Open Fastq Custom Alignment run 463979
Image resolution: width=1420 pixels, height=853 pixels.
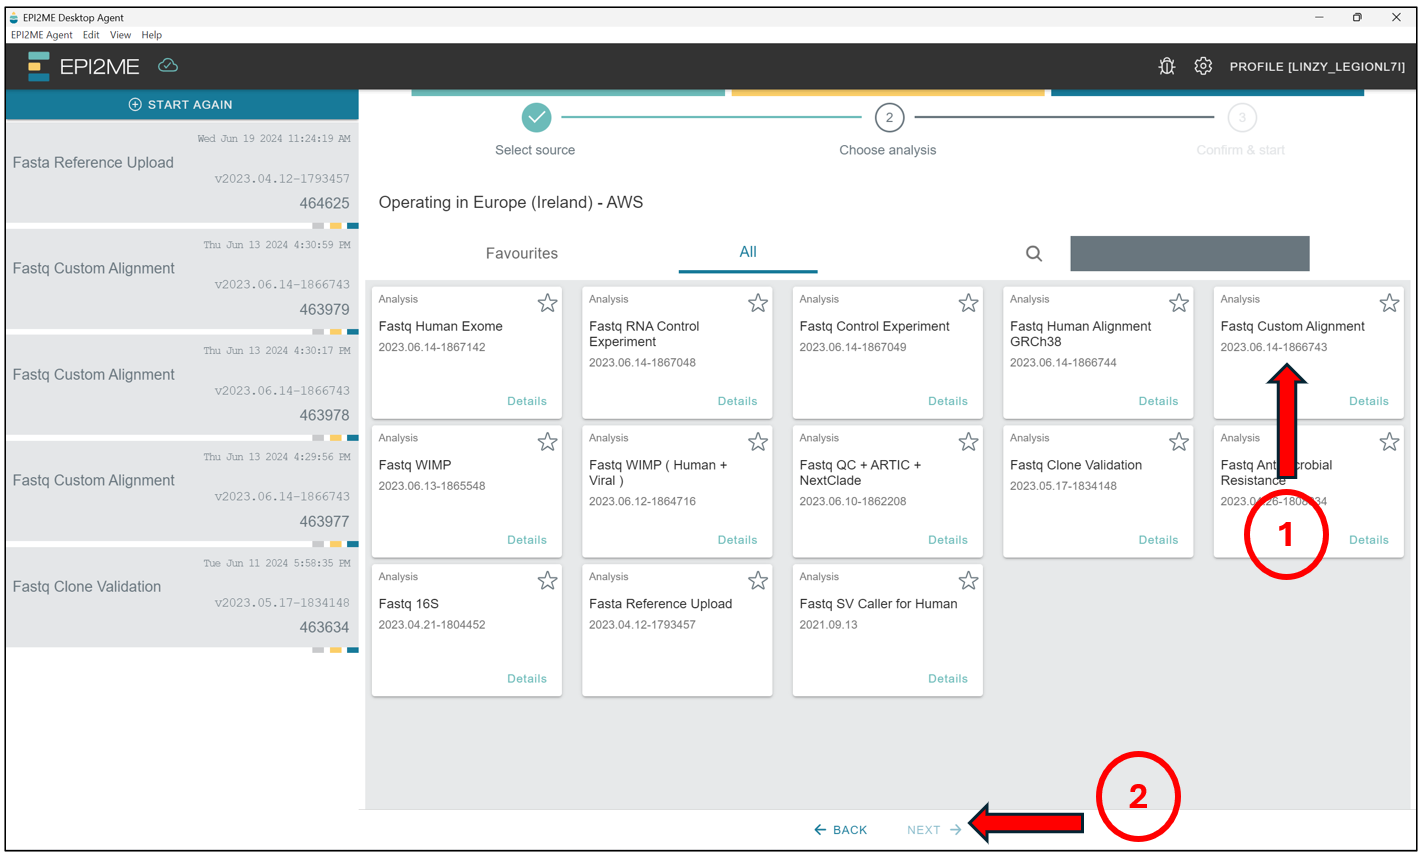point(182,281)
